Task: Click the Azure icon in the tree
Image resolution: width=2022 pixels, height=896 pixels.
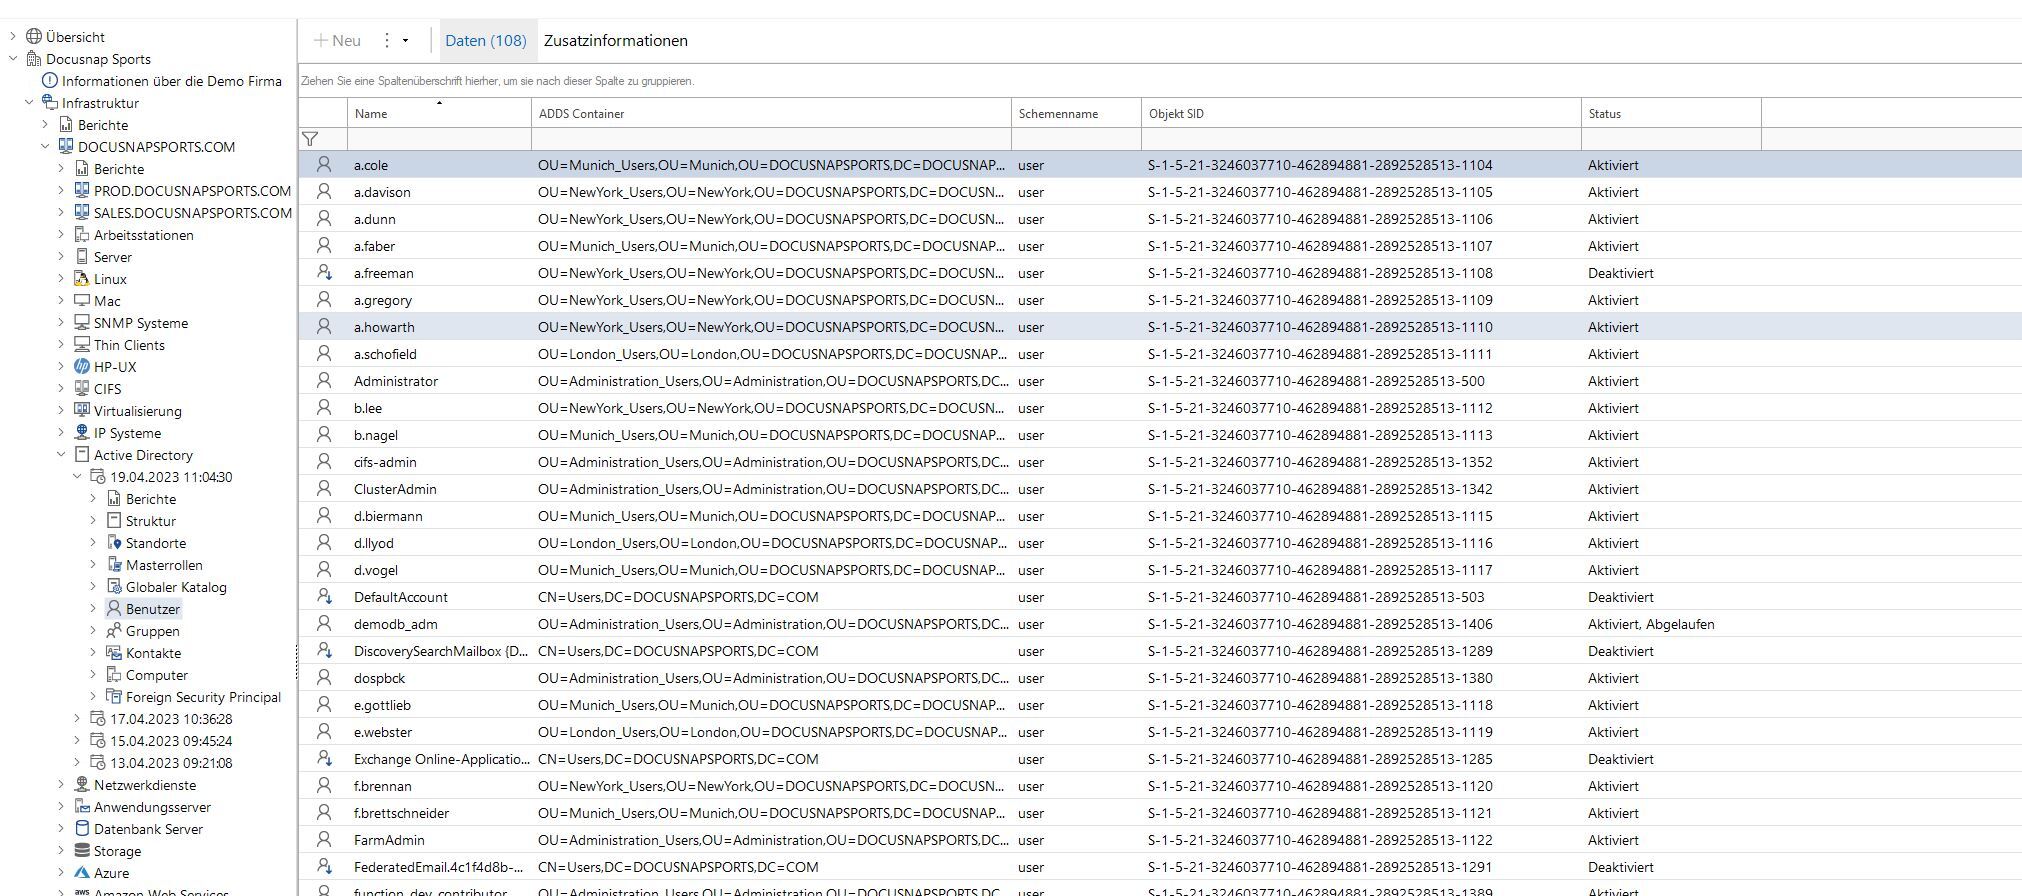Action: tap(82, 873)
